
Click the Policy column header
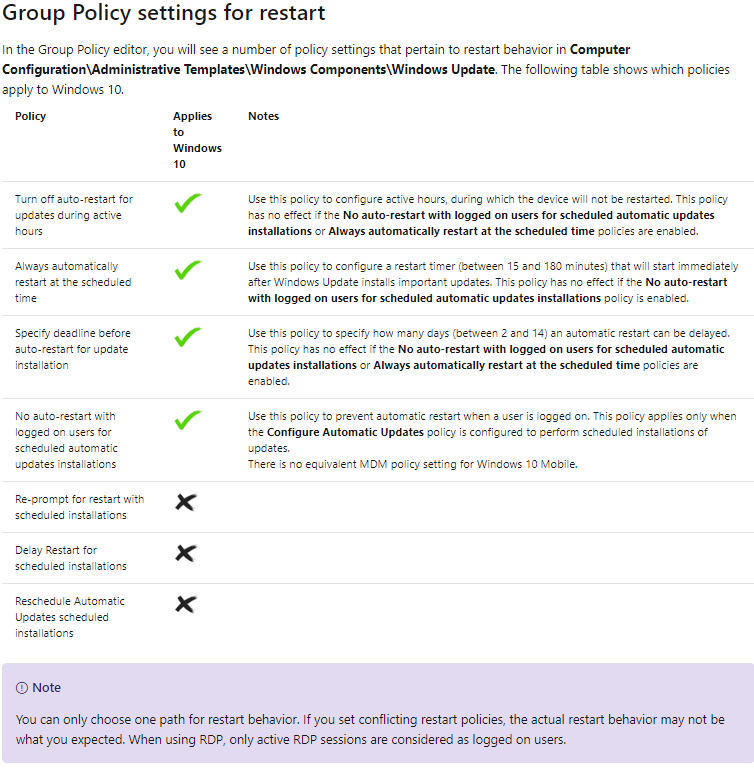[31, 116]
